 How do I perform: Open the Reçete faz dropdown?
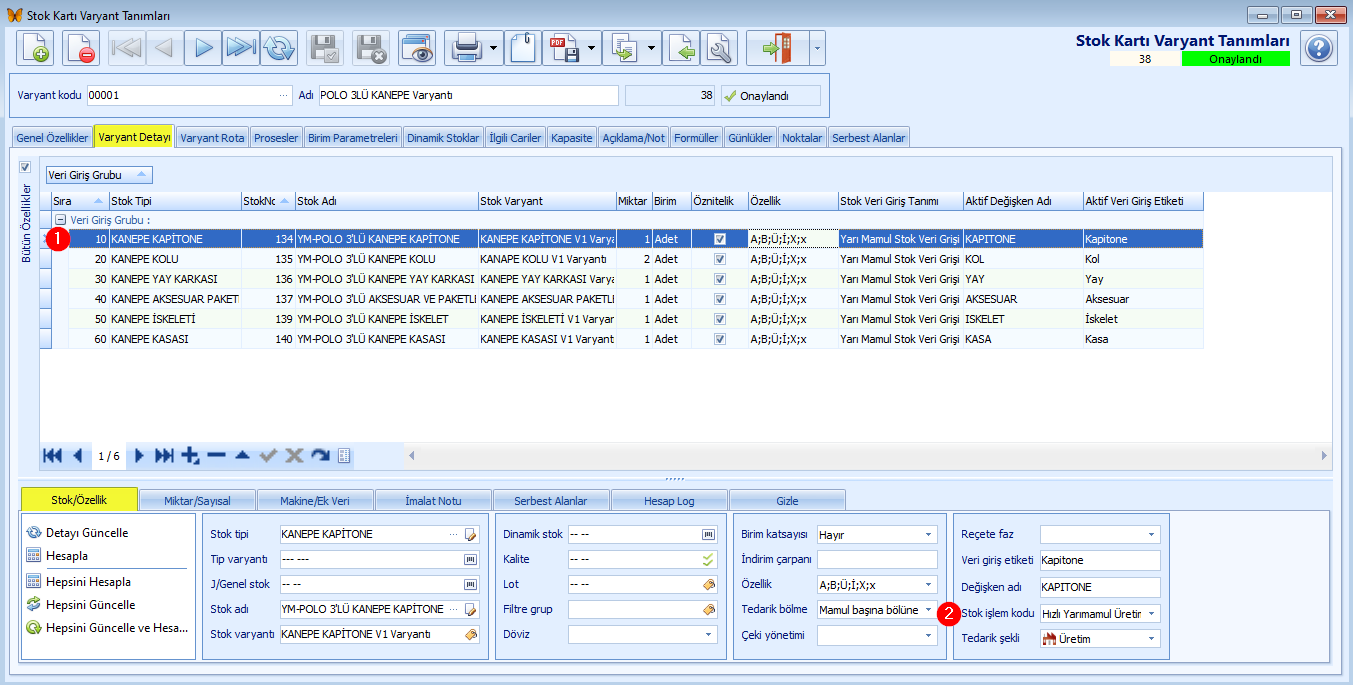[1151, 534]
